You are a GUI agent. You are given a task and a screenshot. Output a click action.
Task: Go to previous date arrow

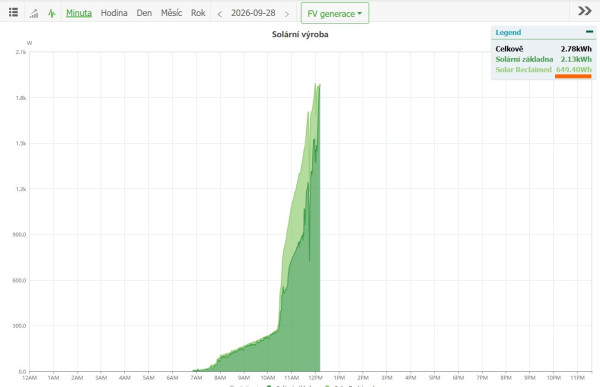pyautogui.click(x=220, y=14)
